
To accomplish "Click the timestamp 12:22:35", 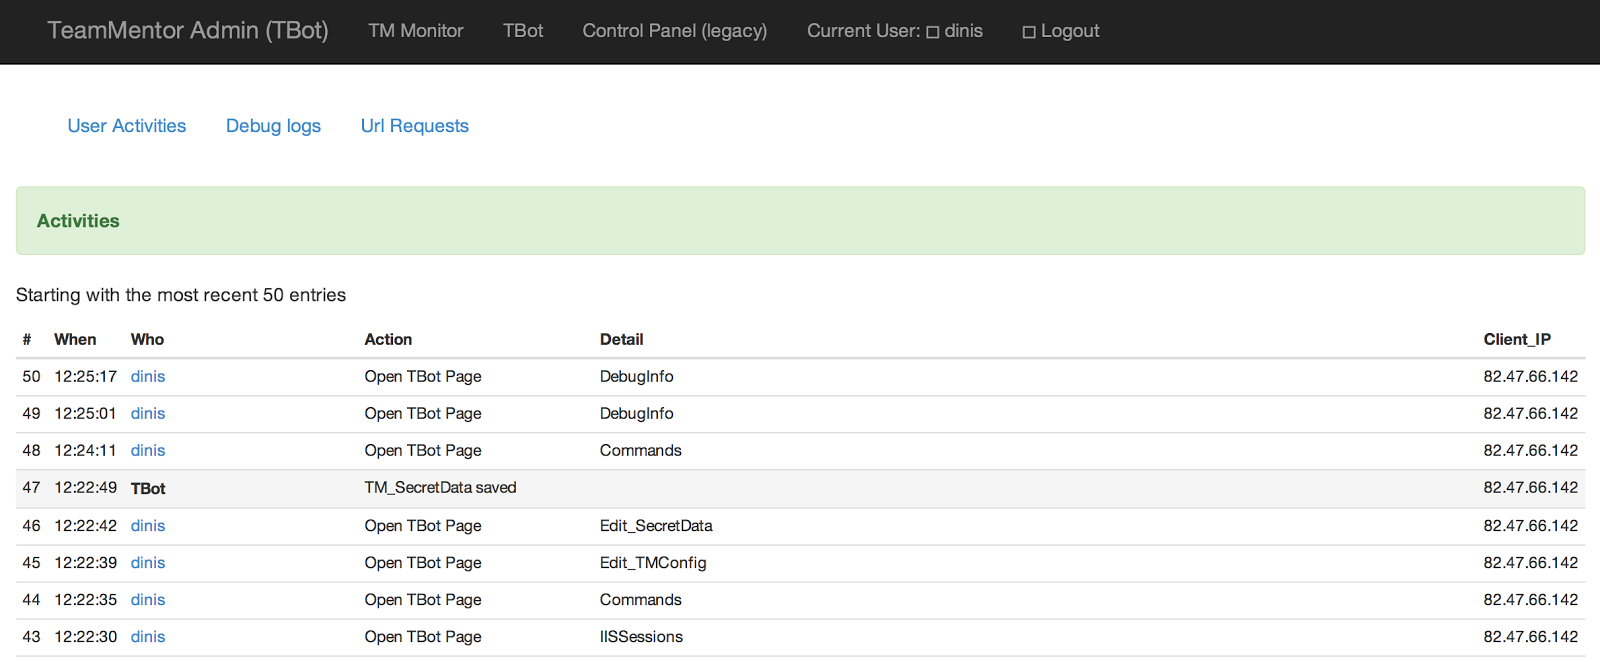I will 85,600.
